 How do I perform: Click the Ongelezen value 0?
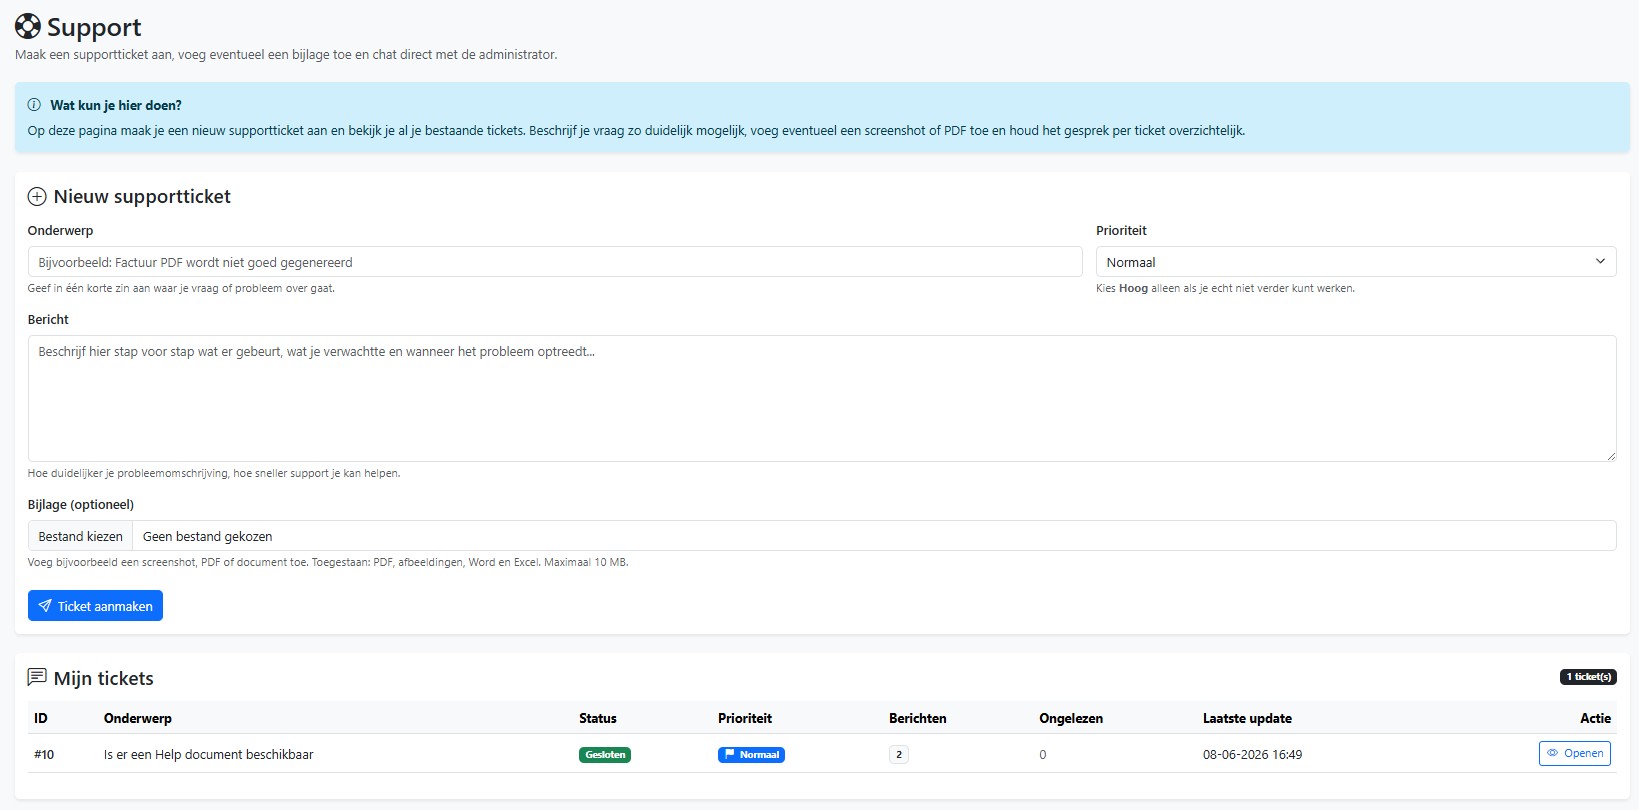click(1043, 755)
